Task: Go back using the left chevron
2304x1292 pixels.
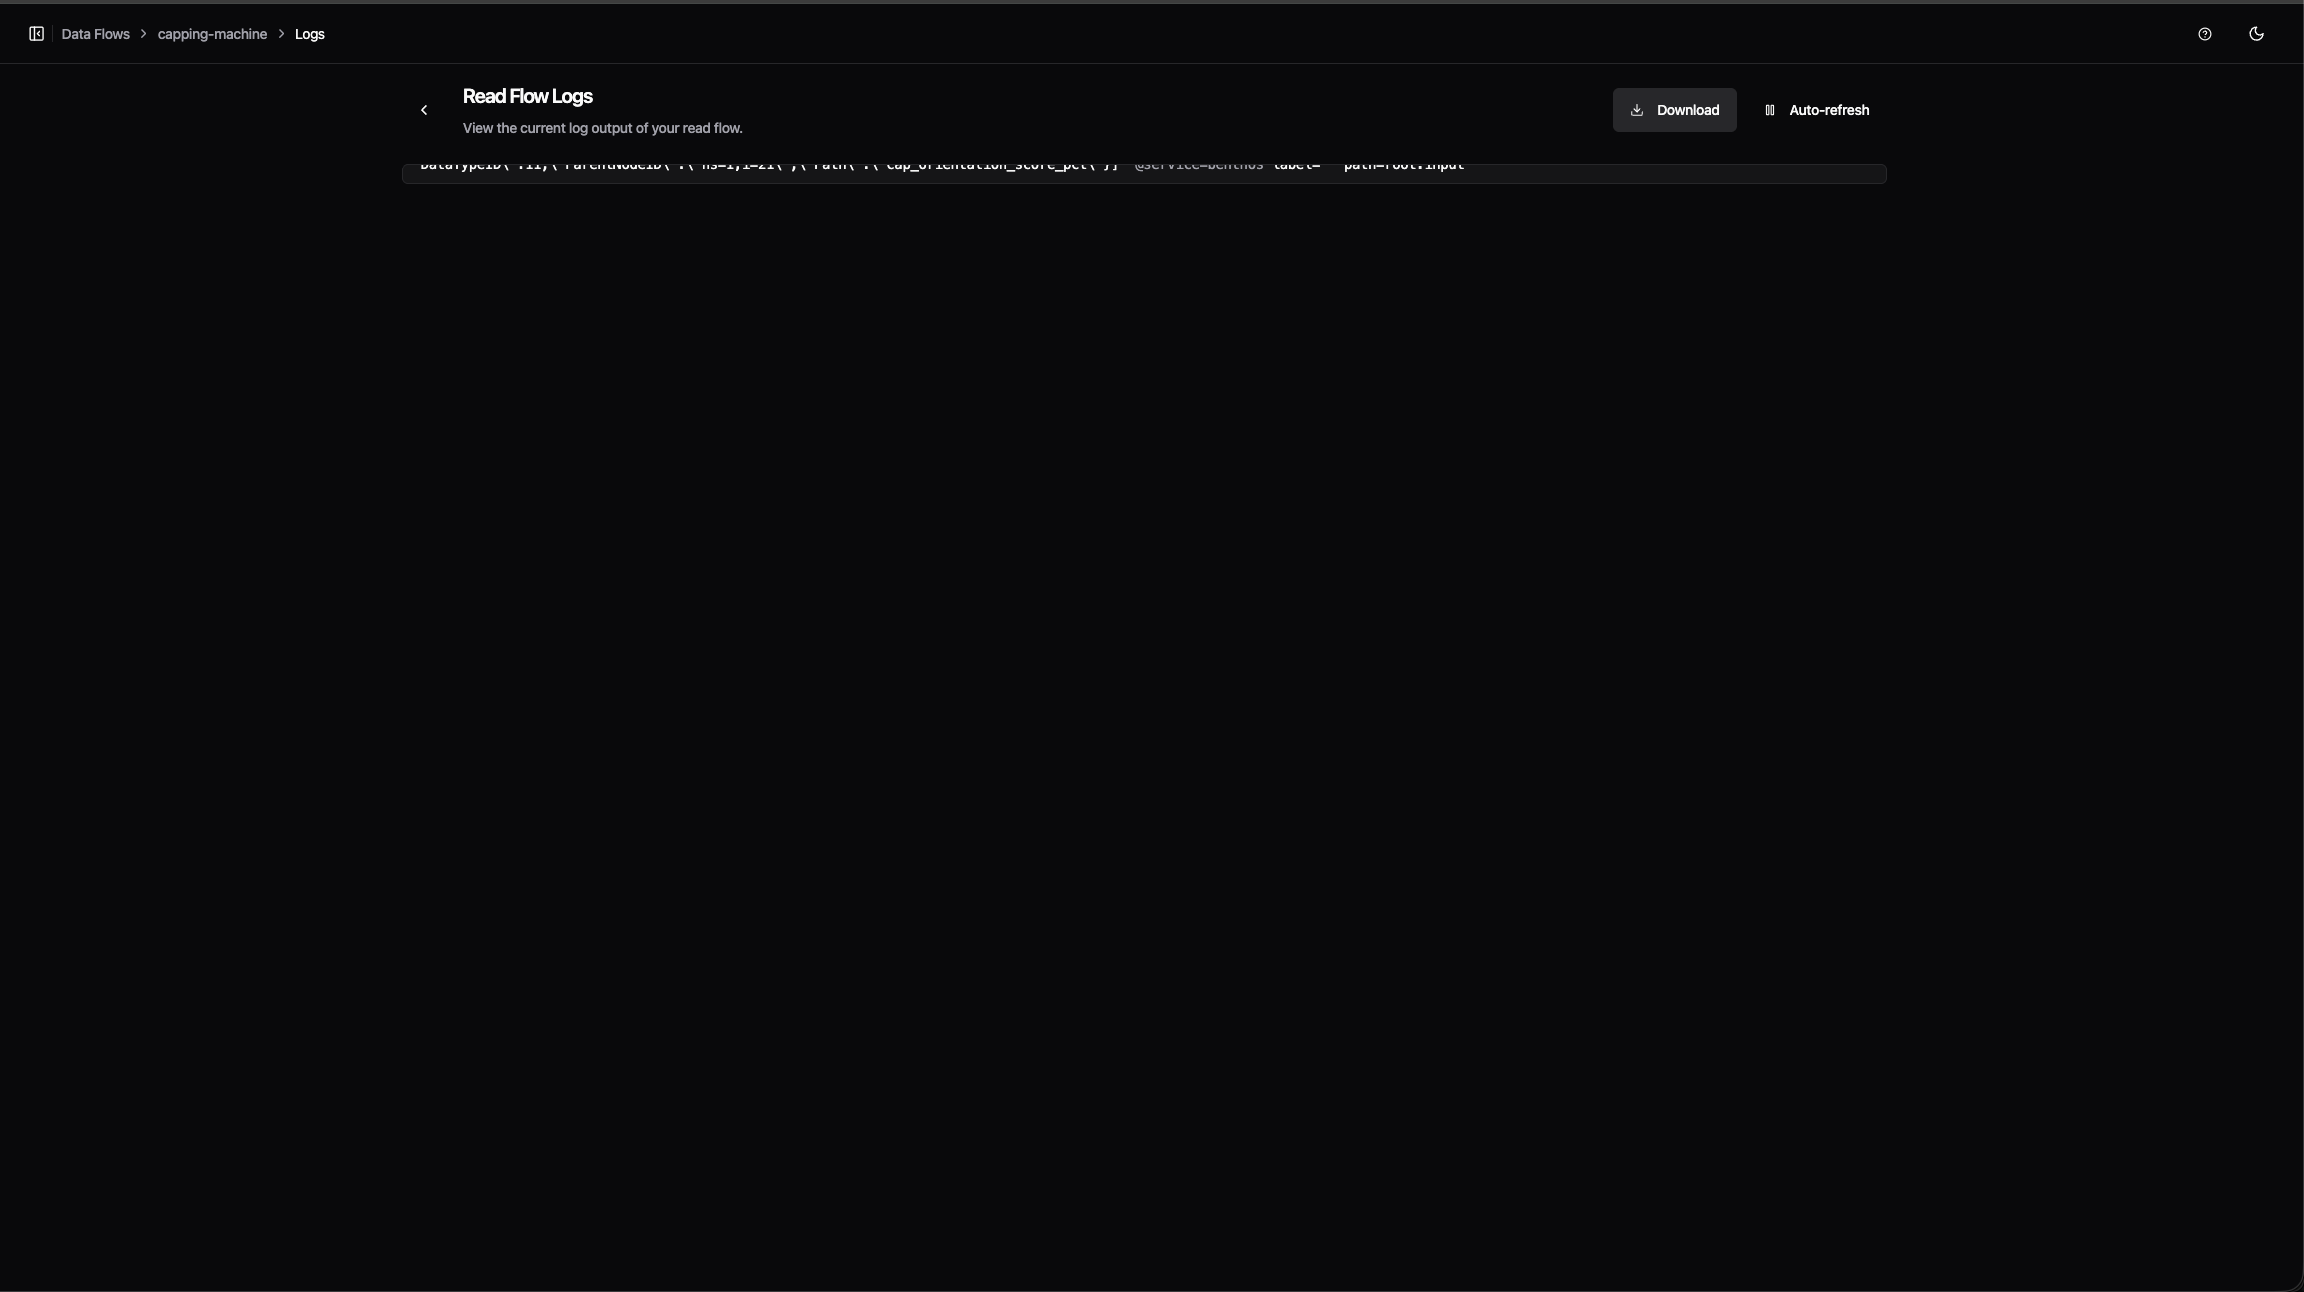Action: click(x=424, y=110)
